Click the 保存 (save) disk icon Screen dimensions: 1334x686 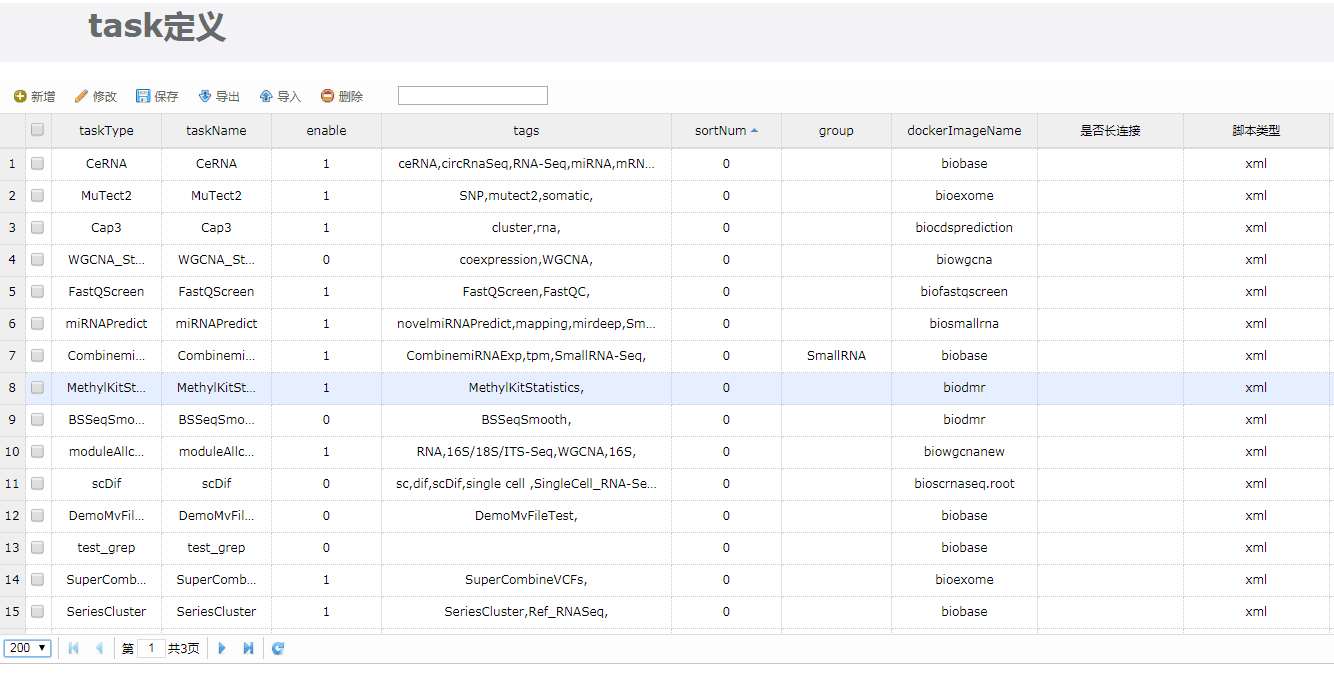[x=143, y=96]
